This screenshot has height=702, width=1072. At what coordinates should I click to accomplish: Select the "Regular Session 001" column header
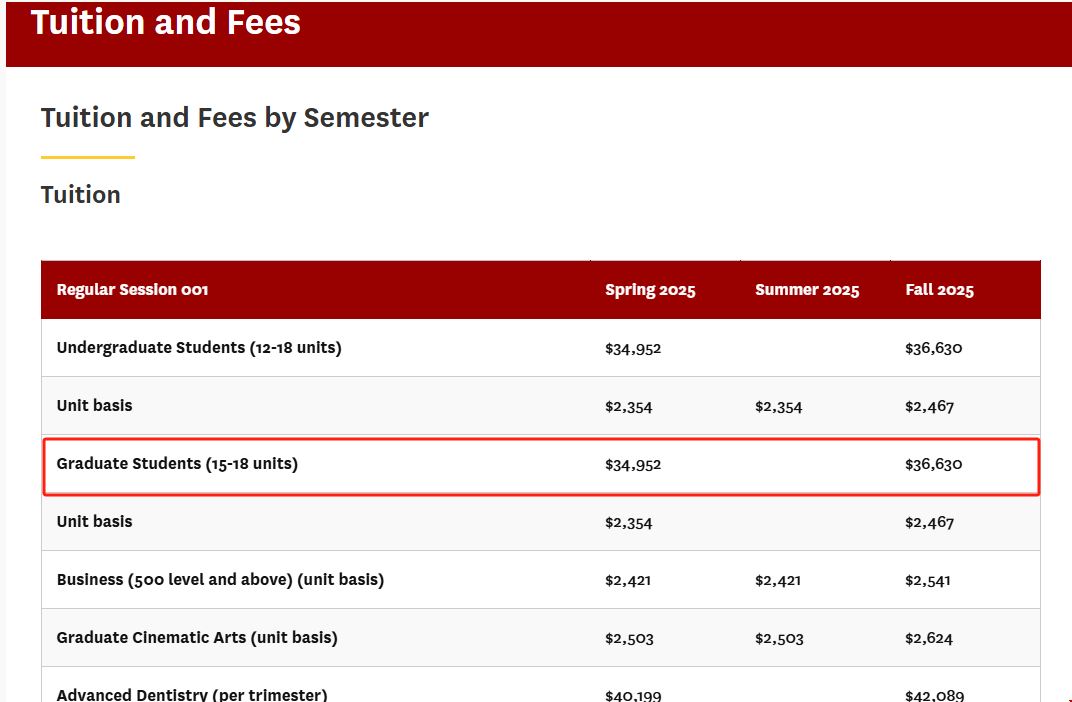[x=132, y=290]
